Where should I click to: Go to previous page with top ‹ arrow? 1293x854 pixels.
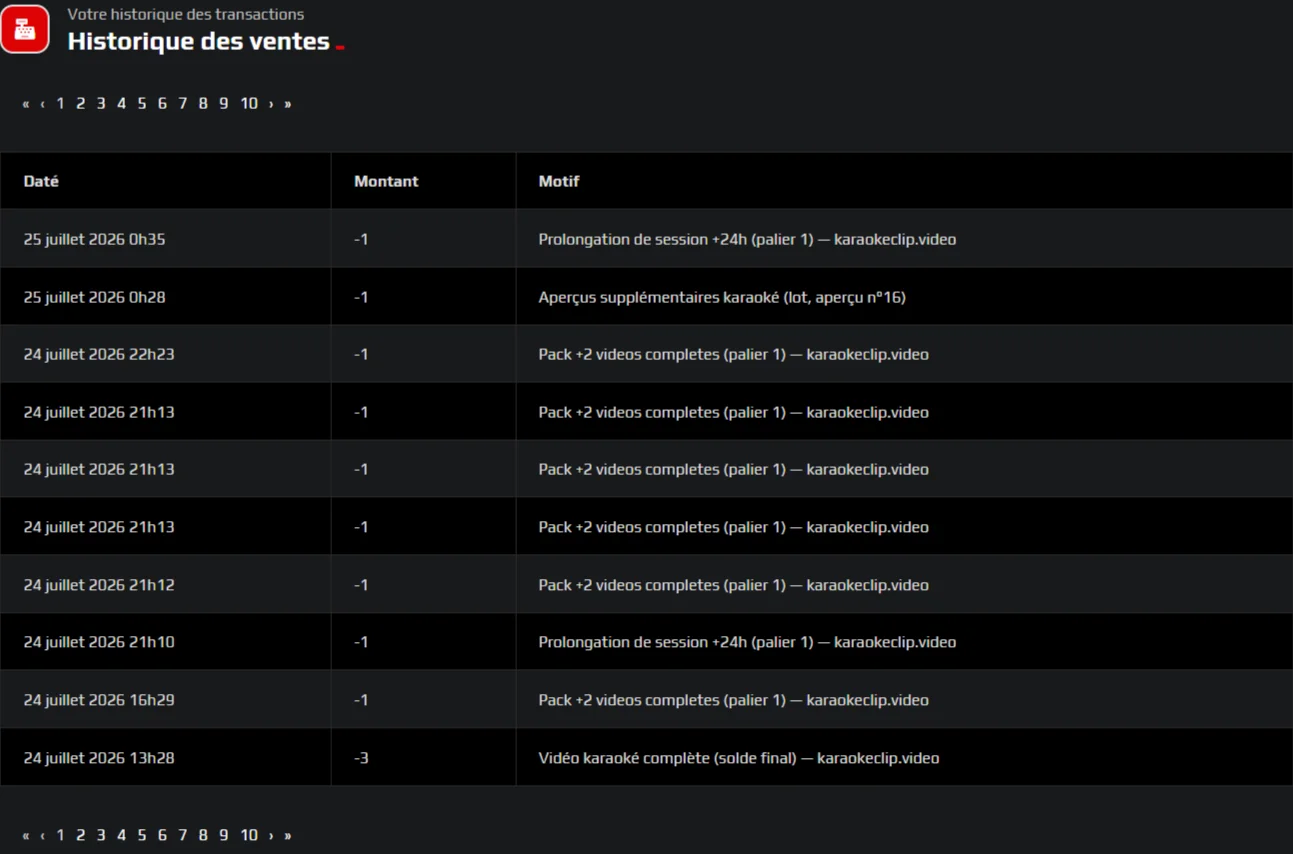tap(42, 104)
